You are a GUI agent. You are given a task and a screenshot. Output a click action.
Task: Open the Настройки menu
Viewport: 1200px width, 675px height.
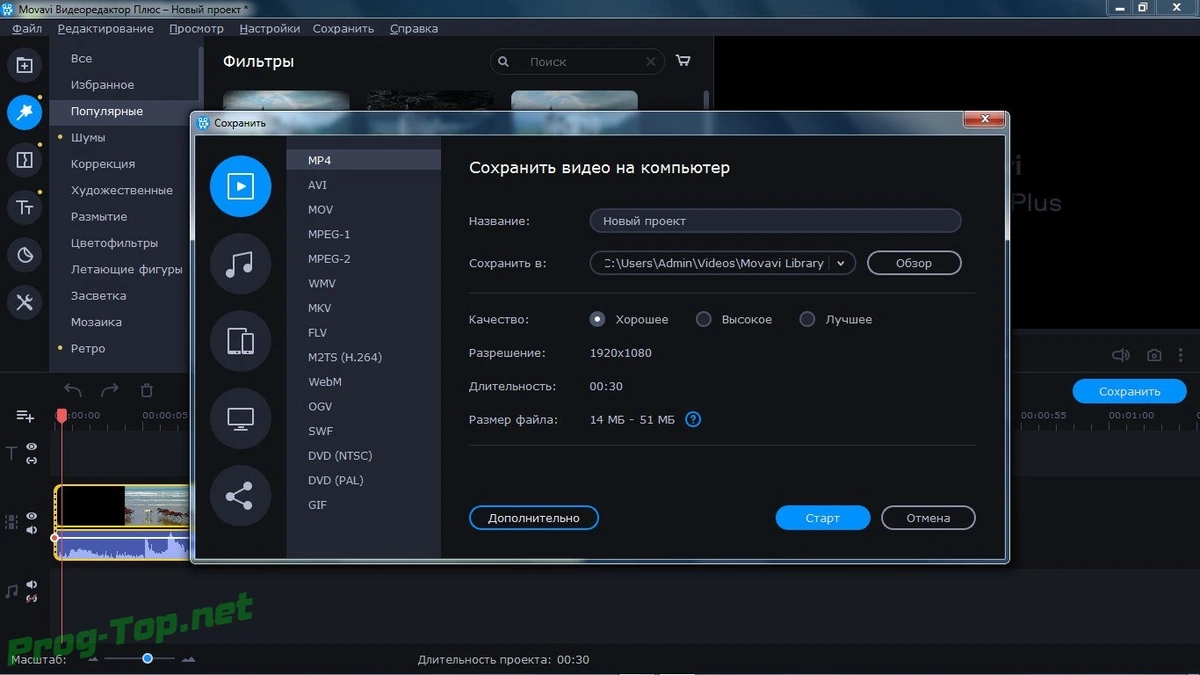(270, 28)
